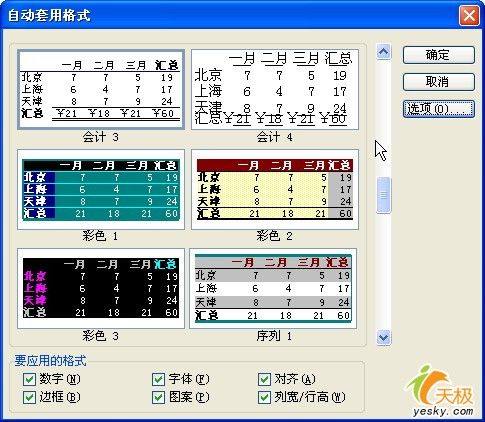This screenshot has height=422, width=485.
Task: Toggle the 边框(B) checkbox
Action: tap(29, 397)
